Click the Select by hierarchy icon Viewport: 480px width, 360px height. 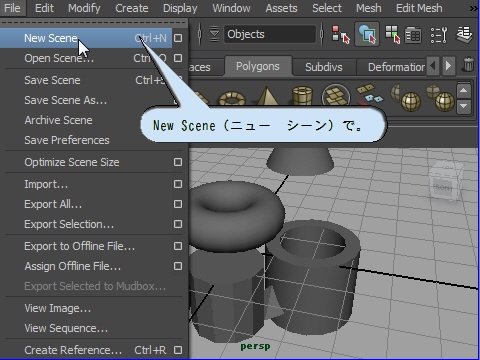click(341, 34)
